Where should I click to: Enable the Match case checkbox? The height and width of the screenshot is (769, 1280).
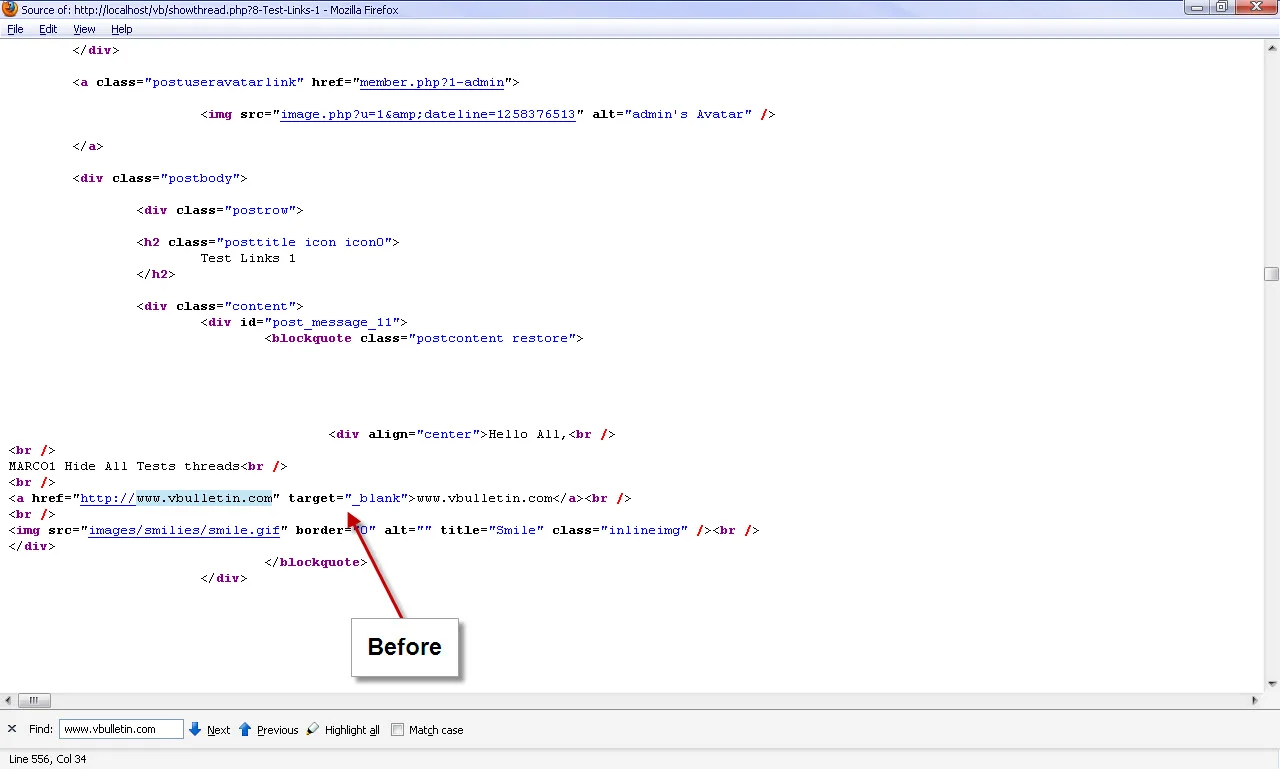398,730
